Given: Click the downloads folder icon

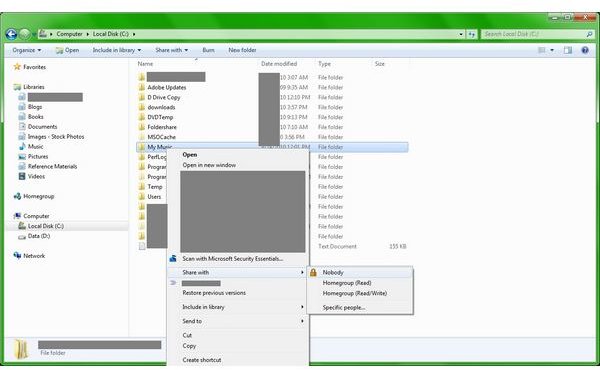Looking at the screenshot, I should [x=142, y=107].
